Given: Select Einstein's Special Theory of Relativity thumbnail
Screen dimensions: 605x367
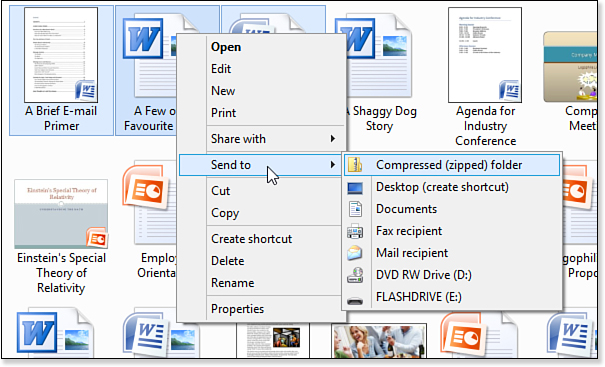Looking at the screenshot, I should tap(61, 214).
